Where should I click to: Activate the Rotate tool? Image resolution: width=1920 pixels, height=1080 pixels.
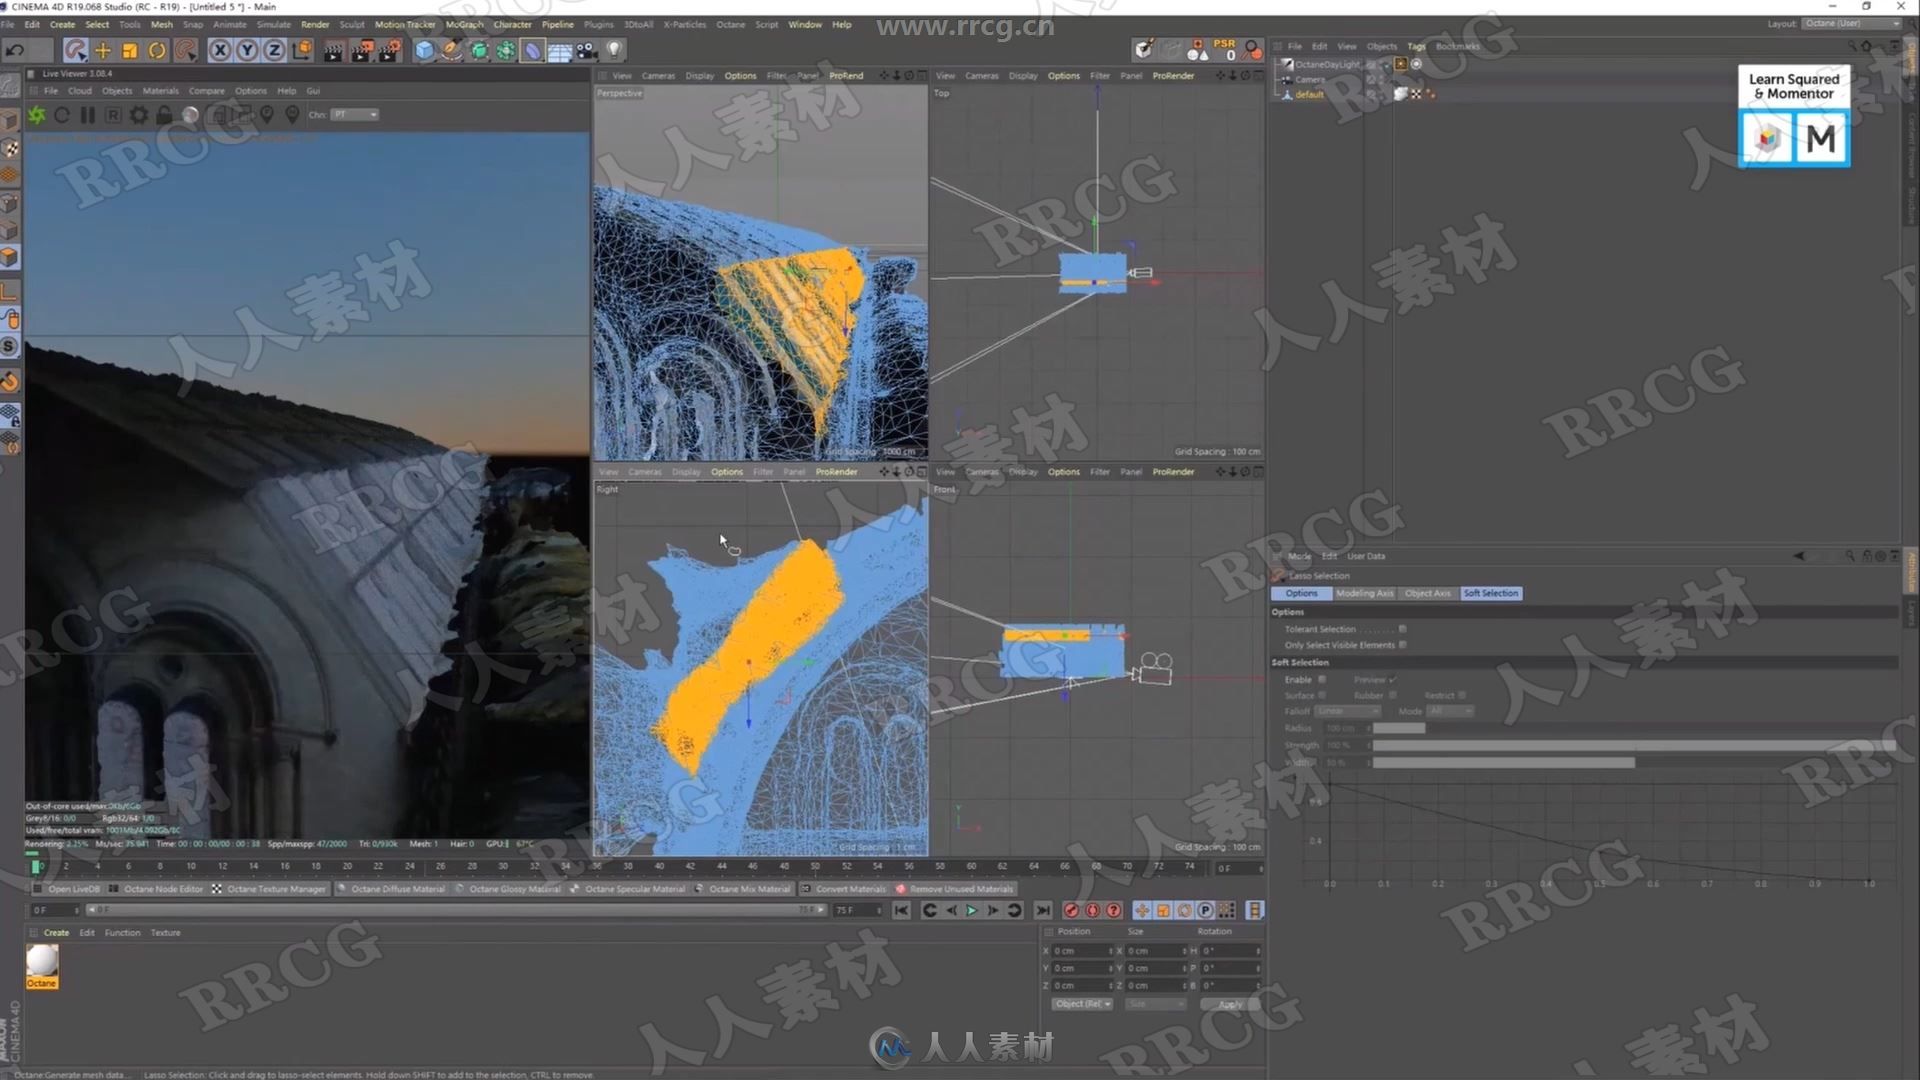click(x=157, y=50)
